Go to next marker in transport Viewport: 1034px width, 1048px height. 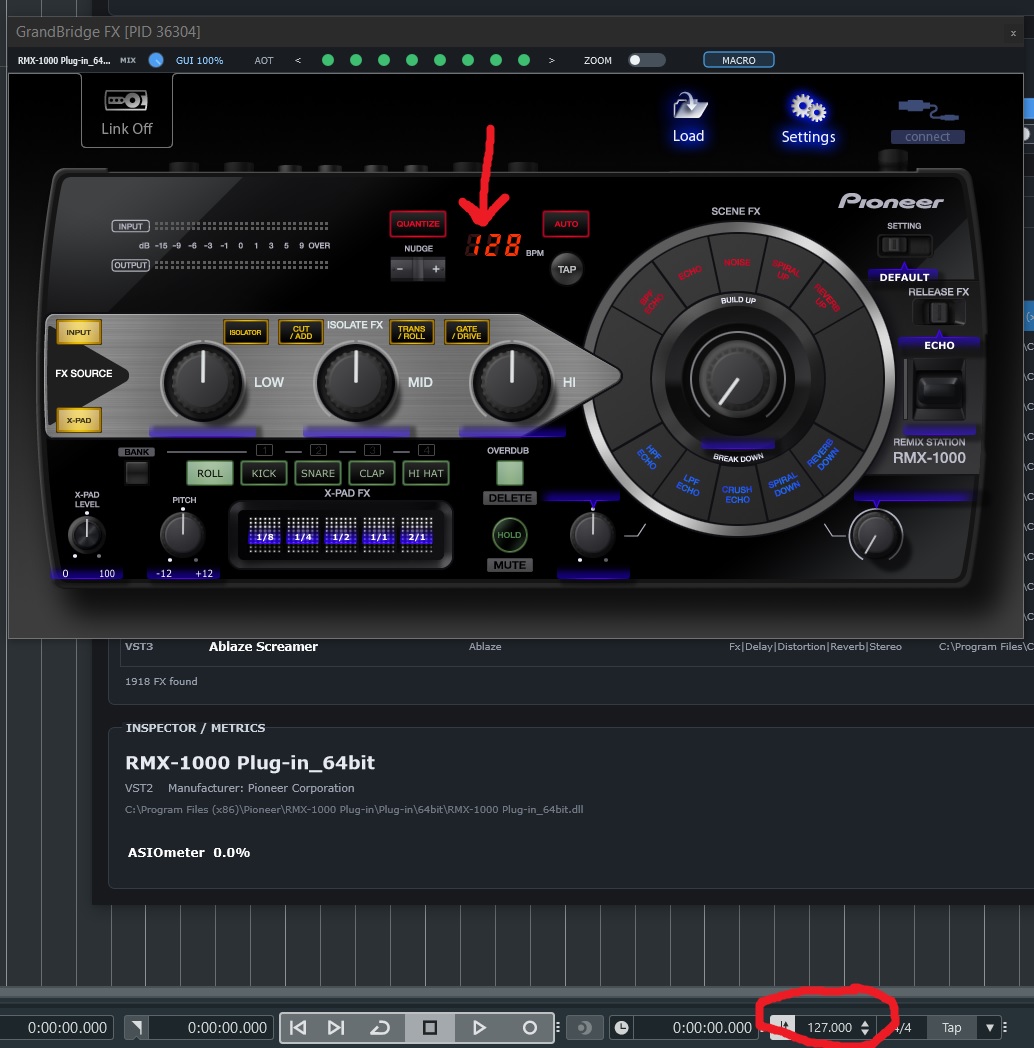click(336, 1027)
